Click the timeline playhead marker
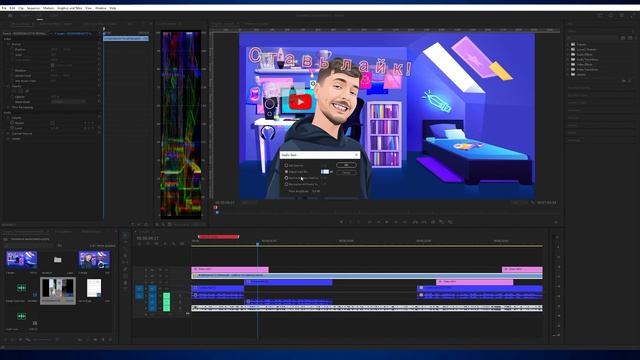The height and width of the screenshot is (360, 640). [258, 244]
